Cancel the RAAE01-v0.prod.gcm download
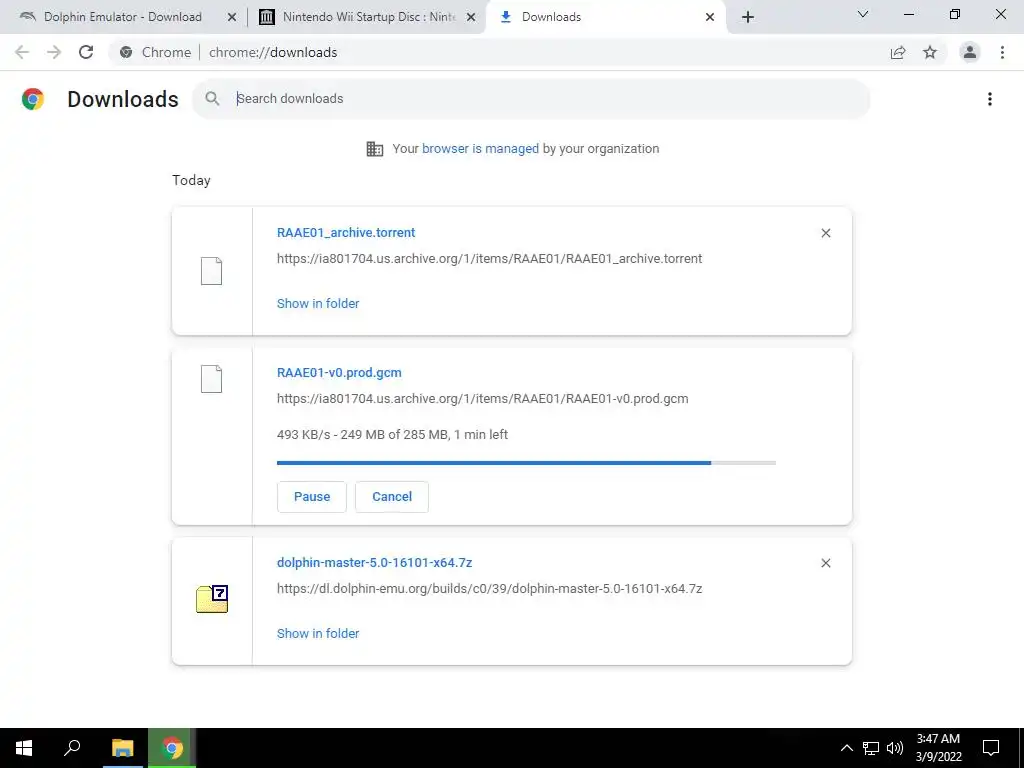This screenshot has height=768, width=1024. [x=392, y=497]
